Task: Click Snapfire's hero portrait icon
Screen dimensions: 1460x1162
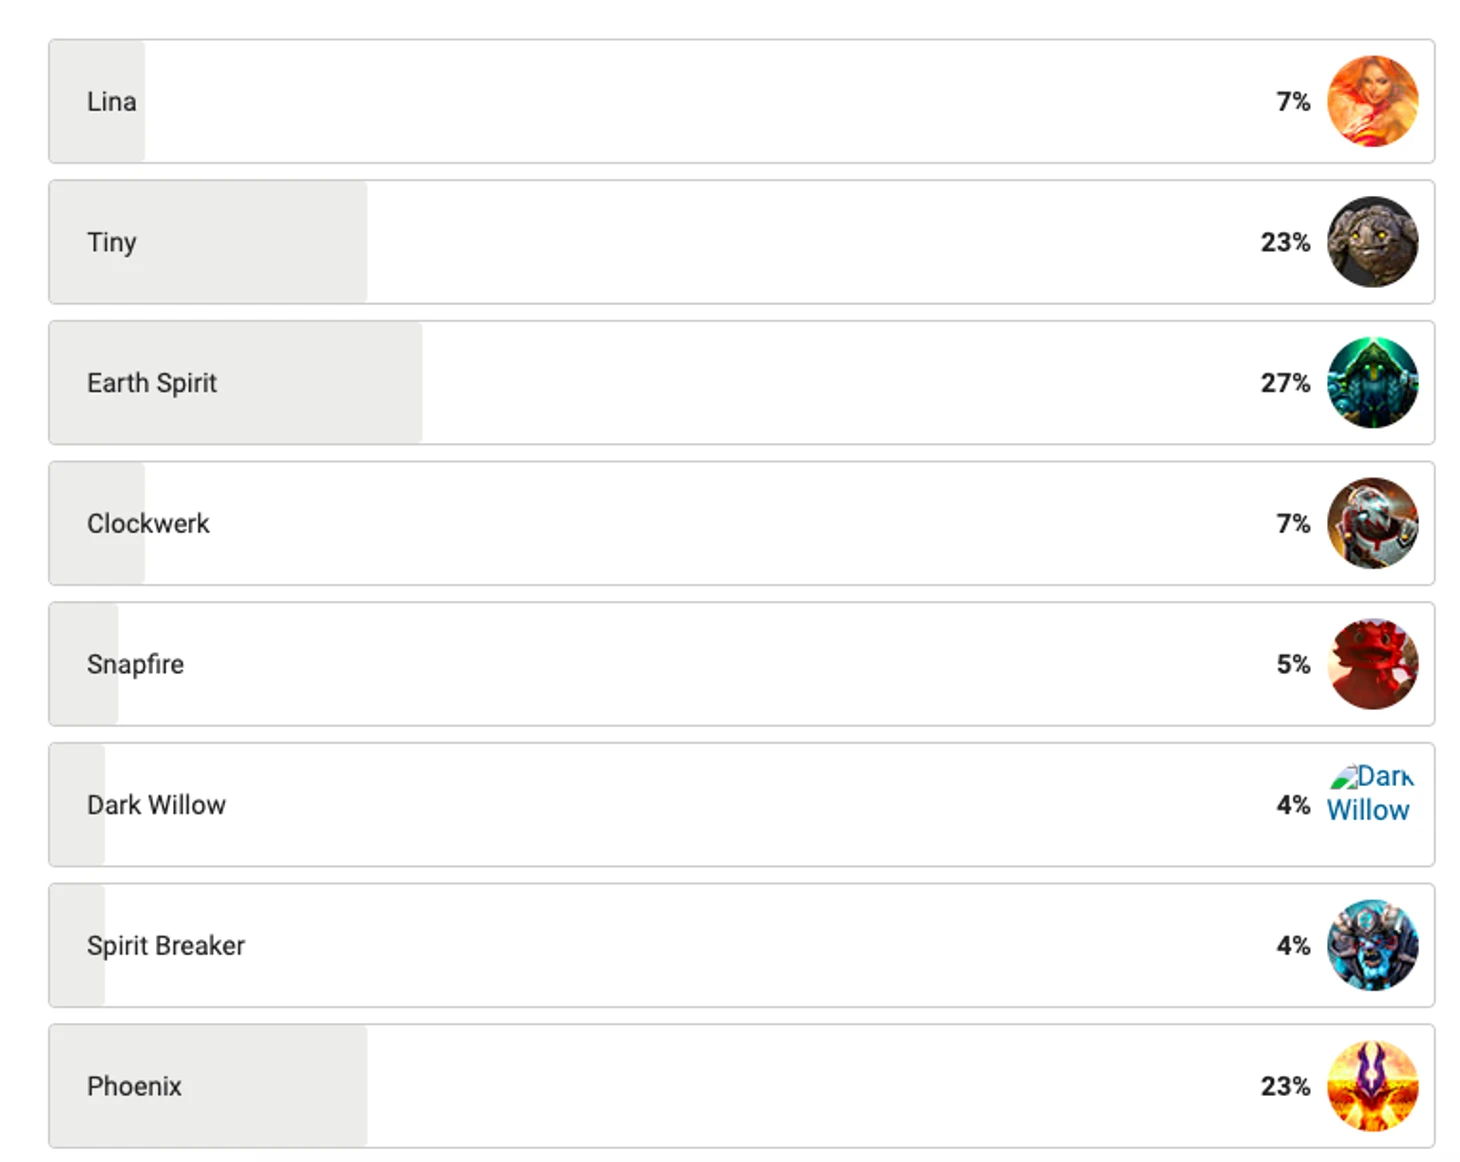Action: click(1372, 664)
